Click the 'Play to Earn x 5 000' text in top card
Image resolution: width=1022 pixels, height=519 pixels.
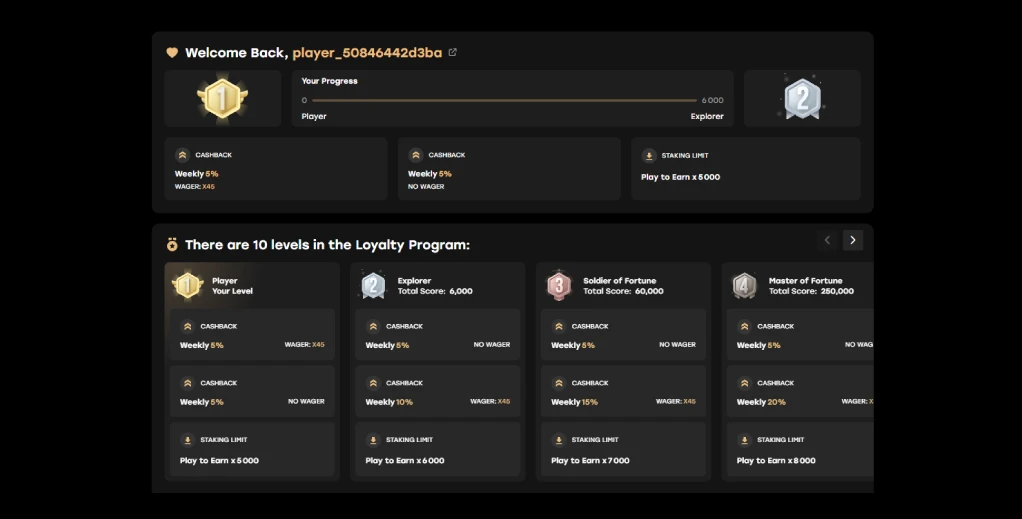point(680,177)
